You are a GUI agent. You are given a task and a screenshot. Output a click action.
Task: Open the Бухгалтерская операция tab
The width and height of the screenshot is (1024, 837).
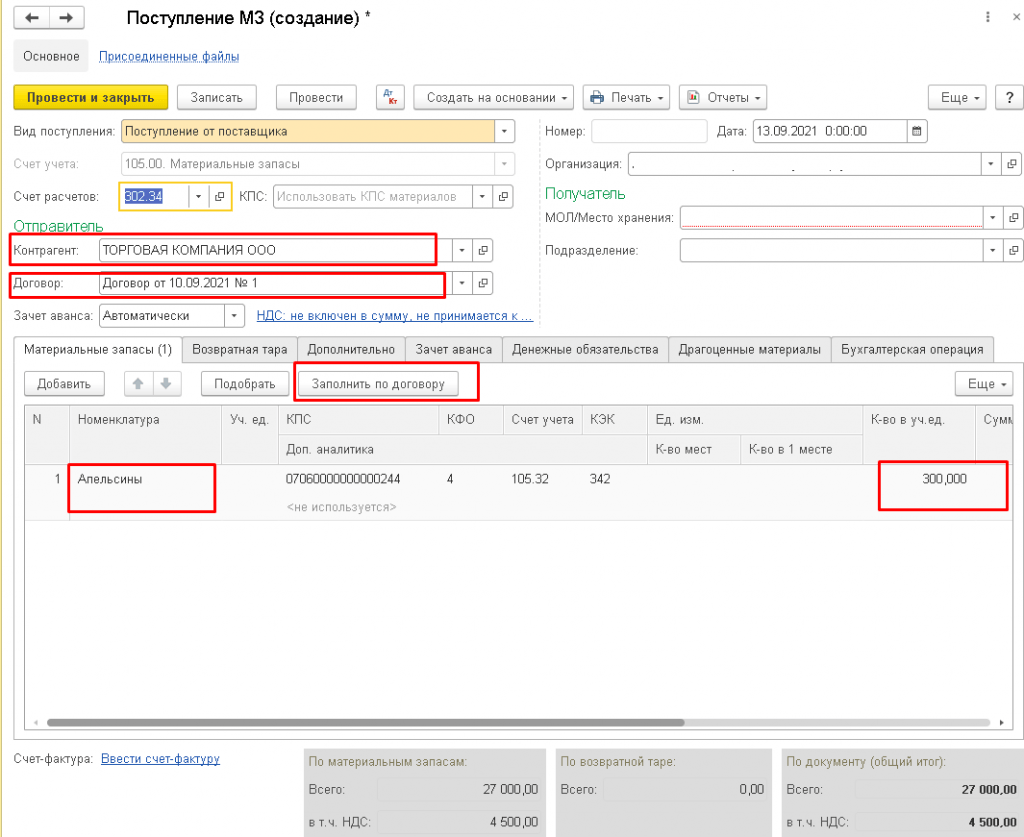[x=912, y=349]
